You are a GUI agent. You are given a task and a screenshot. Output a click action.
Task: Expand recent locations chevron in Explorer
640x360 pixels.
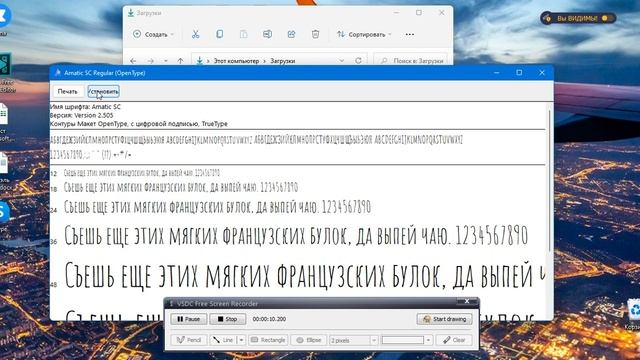[166, 61]
